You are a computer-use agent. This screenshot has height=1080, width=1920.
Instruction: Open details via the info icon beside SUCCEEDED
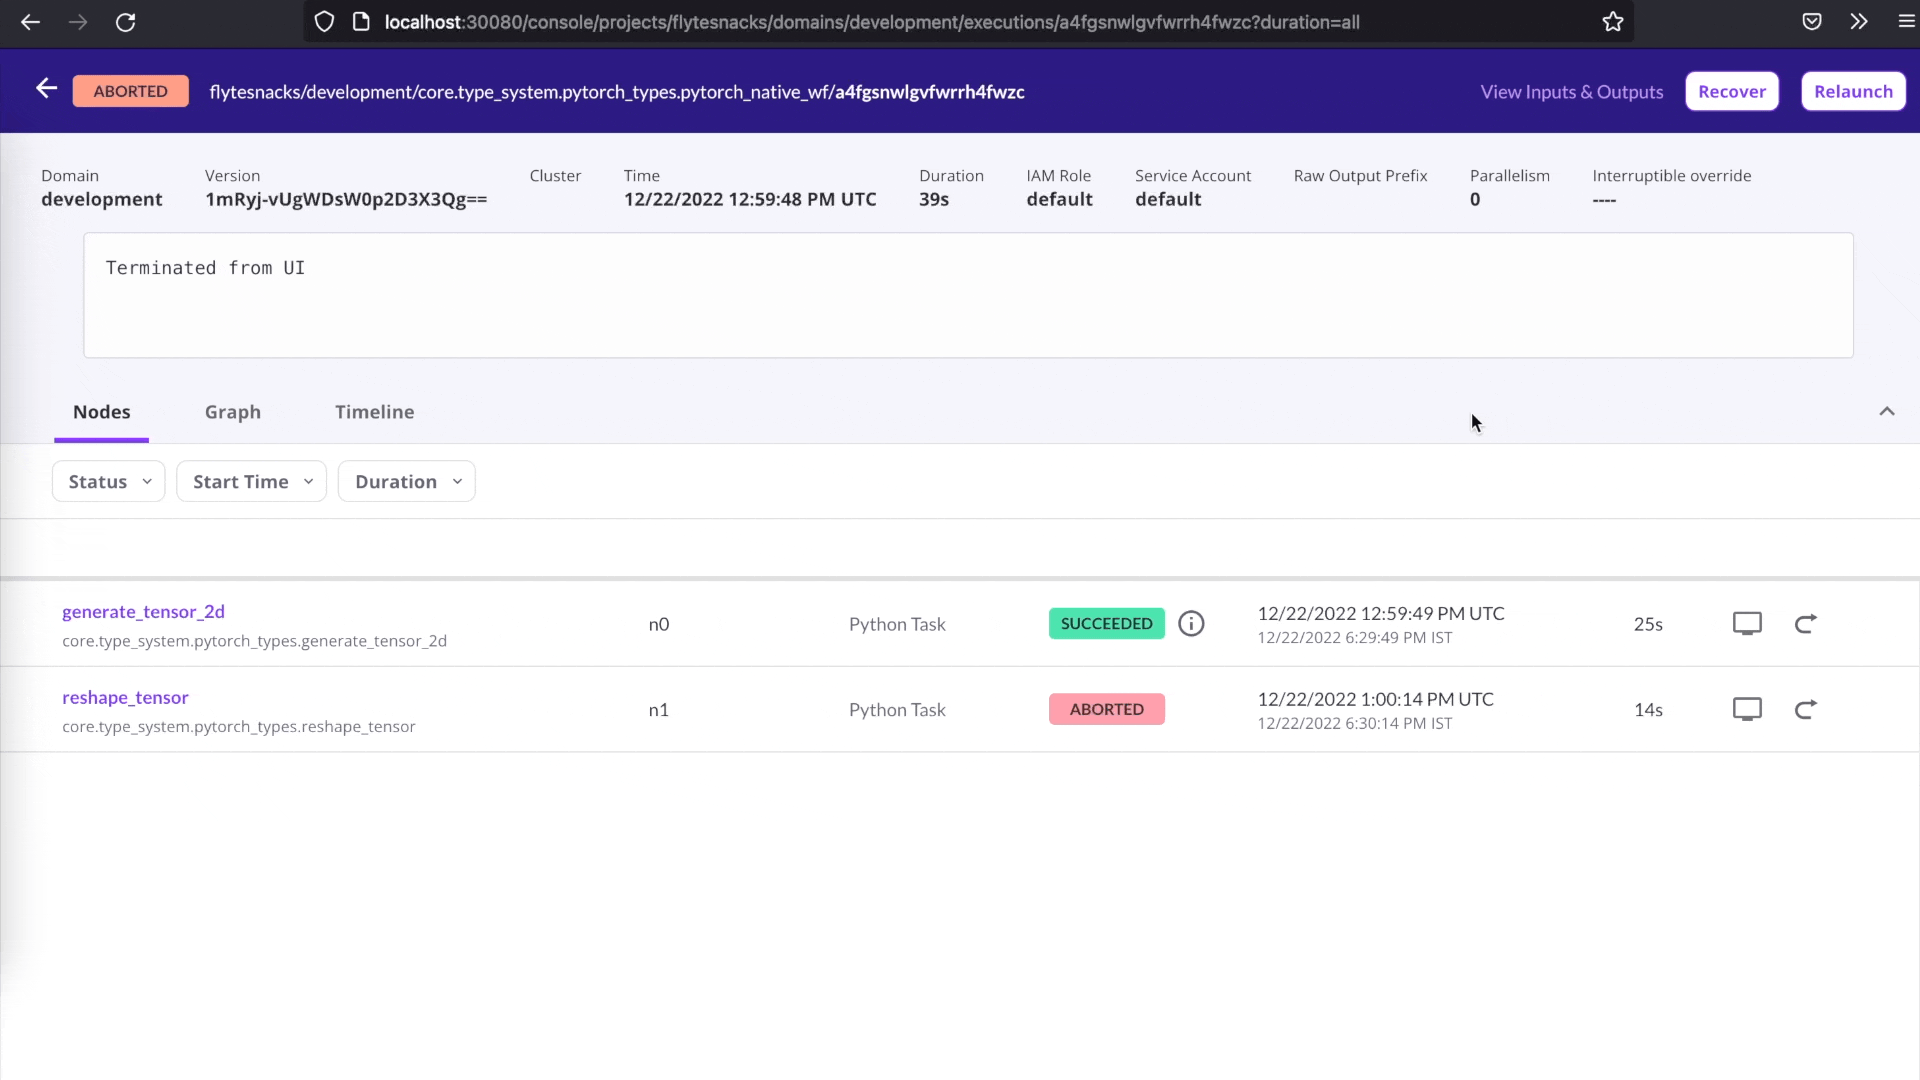(1191, 623)
